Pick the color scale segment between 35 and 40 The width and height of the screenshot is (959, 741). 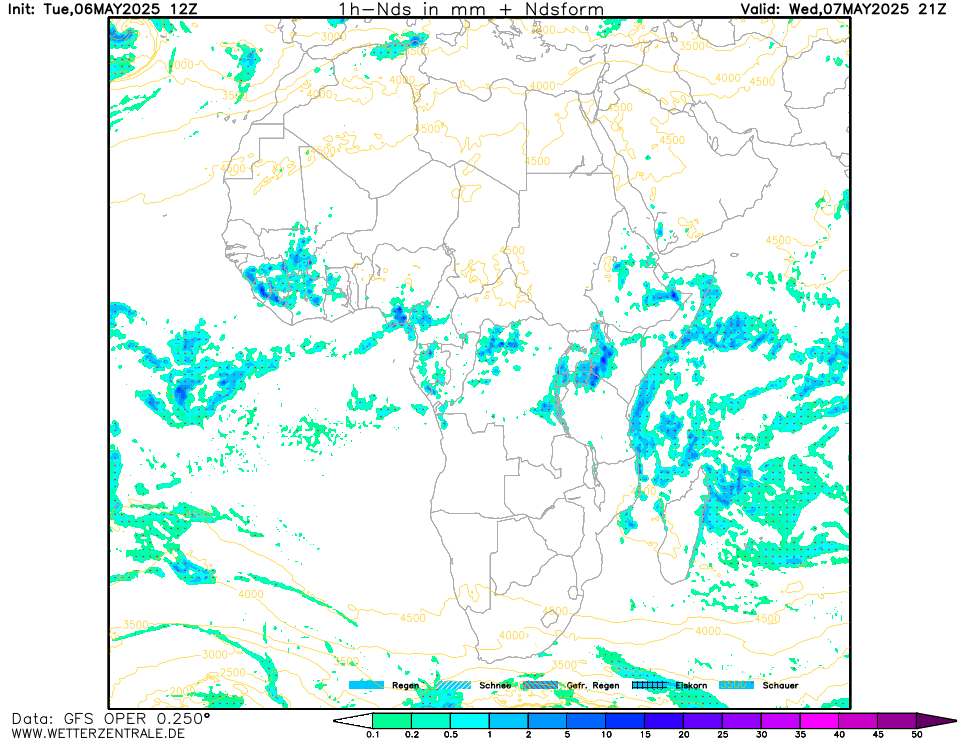click(x=820, y=720)
